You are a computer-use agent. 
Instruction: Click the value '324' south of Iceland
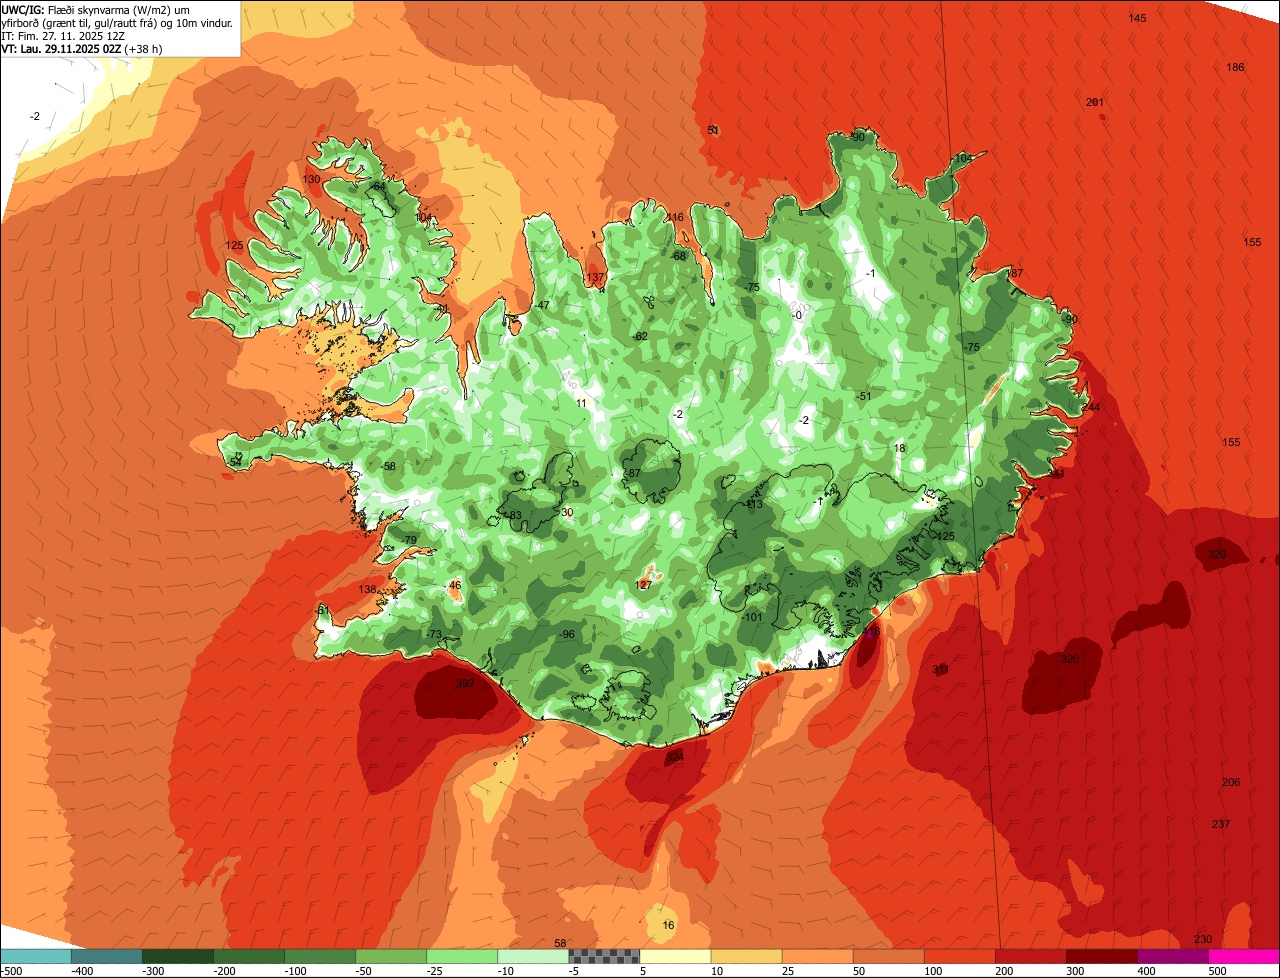pyautogui.click(x=675, y=758)
